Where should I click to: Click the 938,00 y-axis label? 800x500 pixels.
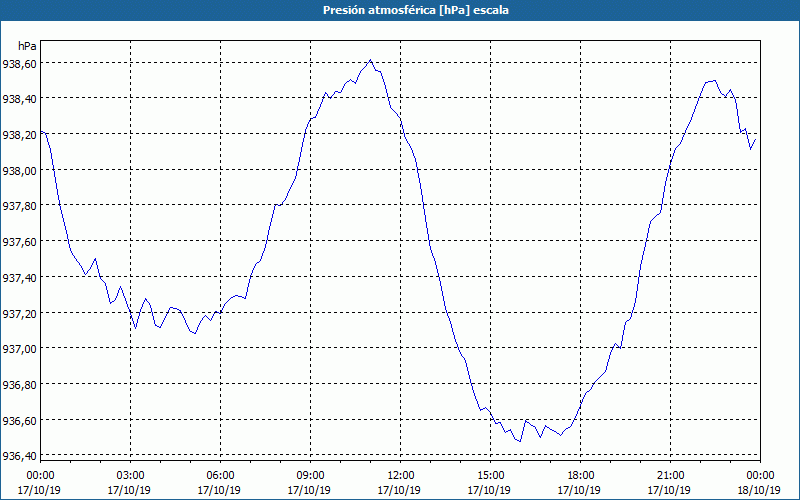click(x=19, y=171)
